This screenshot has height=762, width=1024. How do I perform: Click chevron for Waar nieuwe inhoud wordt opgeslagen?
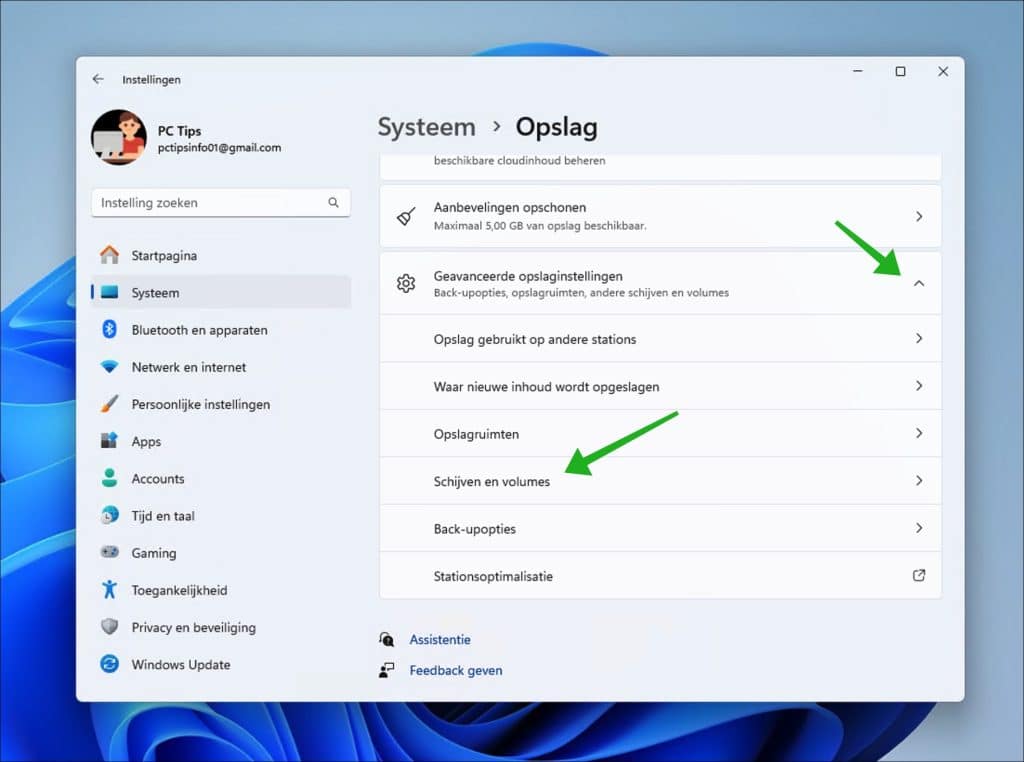pyautogui.click(x=919, y=386)
